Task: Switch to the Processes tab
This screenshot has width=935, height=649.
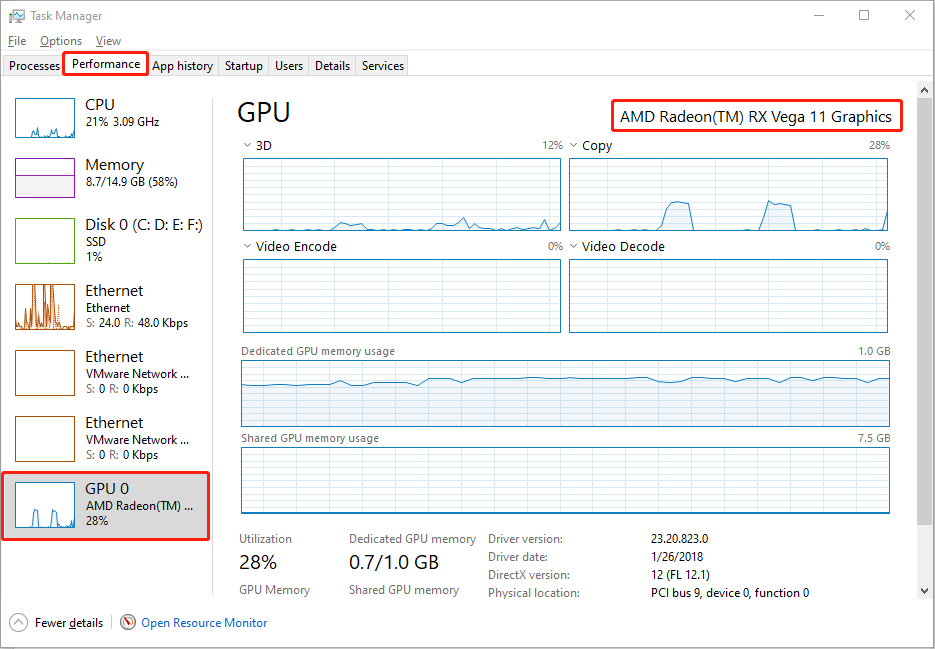Action: tap(34, 66)
